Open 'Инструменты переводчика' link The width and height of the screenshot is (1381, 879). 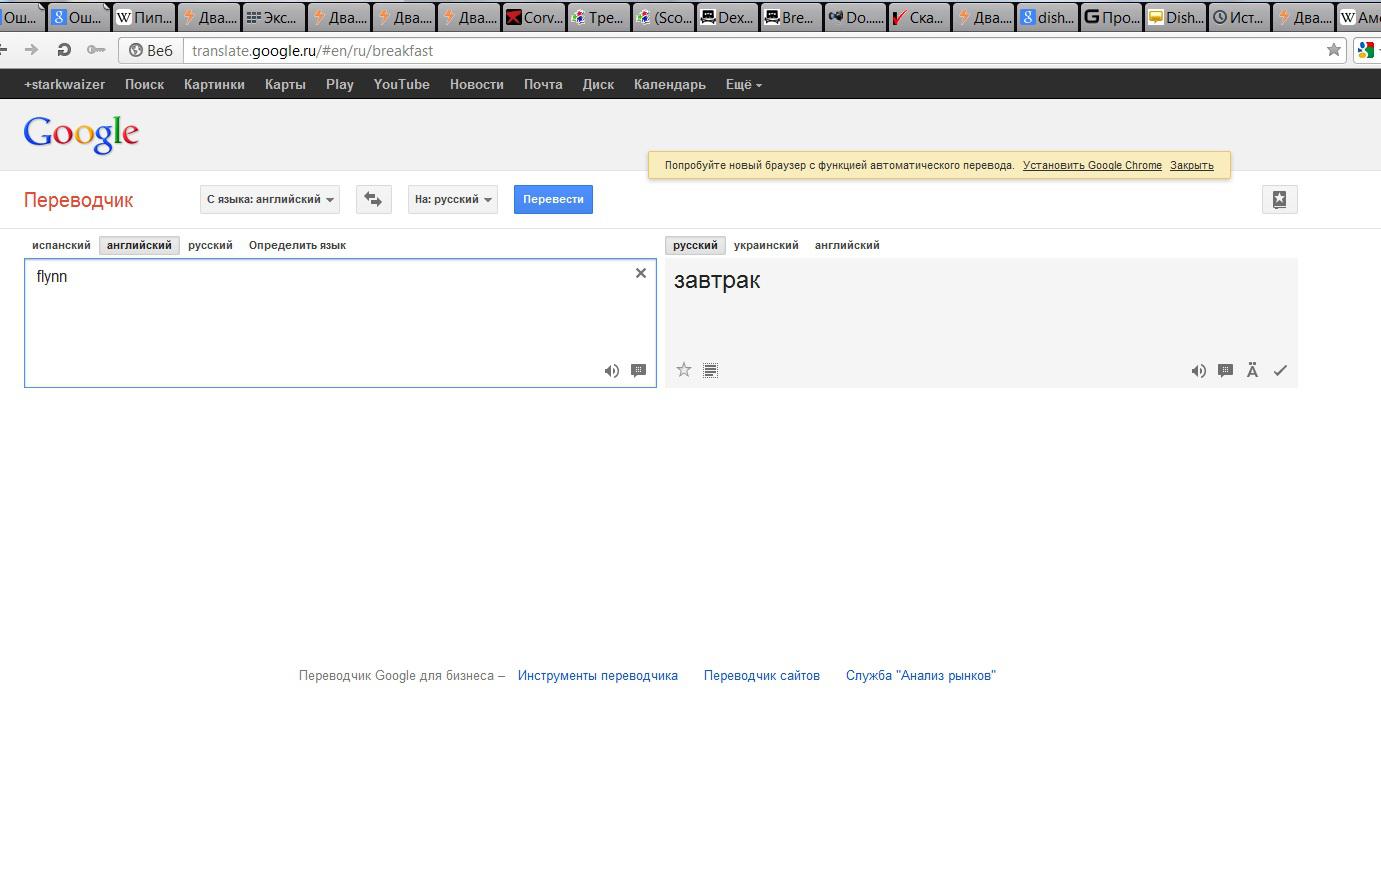click(x=598, y=676)
